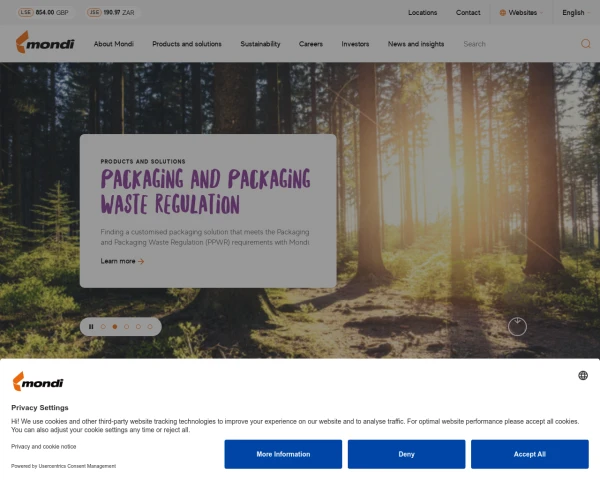Click the More Information button
Screen dimensions: 600x480
pyautogui.click(x=283, y=454)
